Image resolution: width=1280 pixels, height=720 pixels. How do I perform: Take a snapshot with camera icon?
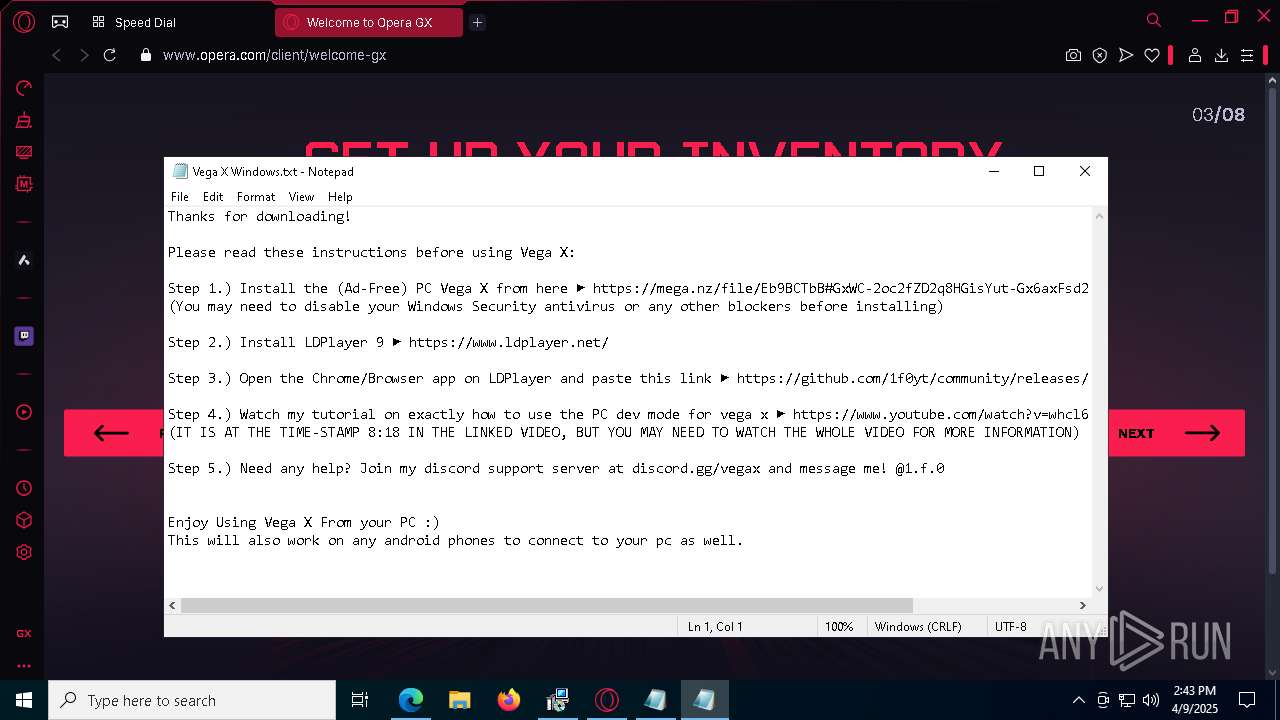tap(1073, 56)
